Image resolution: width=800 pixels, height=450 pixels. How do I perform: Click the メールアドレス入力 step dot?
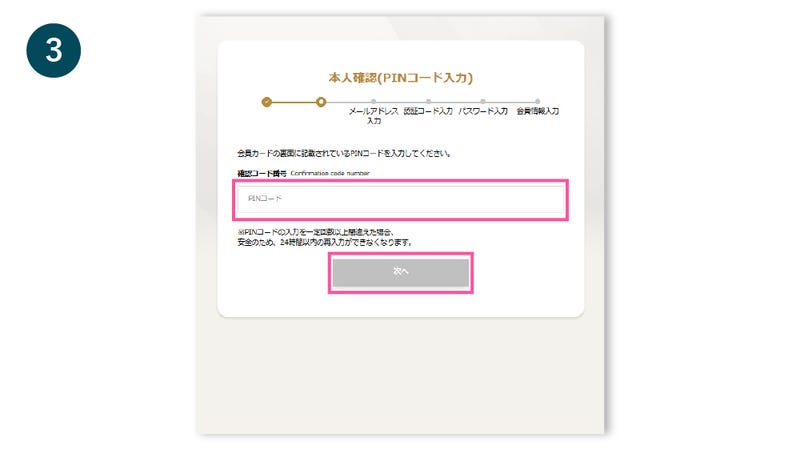pos(373,102)
